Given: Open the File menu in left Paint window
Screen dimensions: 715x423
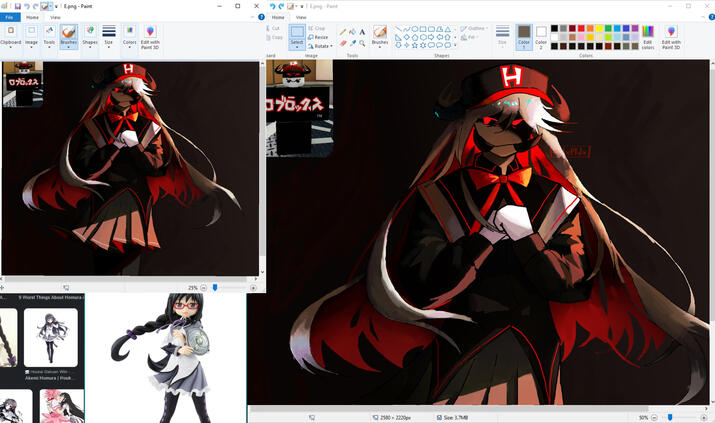Looking at the screenshot, I should click(8, 18).
